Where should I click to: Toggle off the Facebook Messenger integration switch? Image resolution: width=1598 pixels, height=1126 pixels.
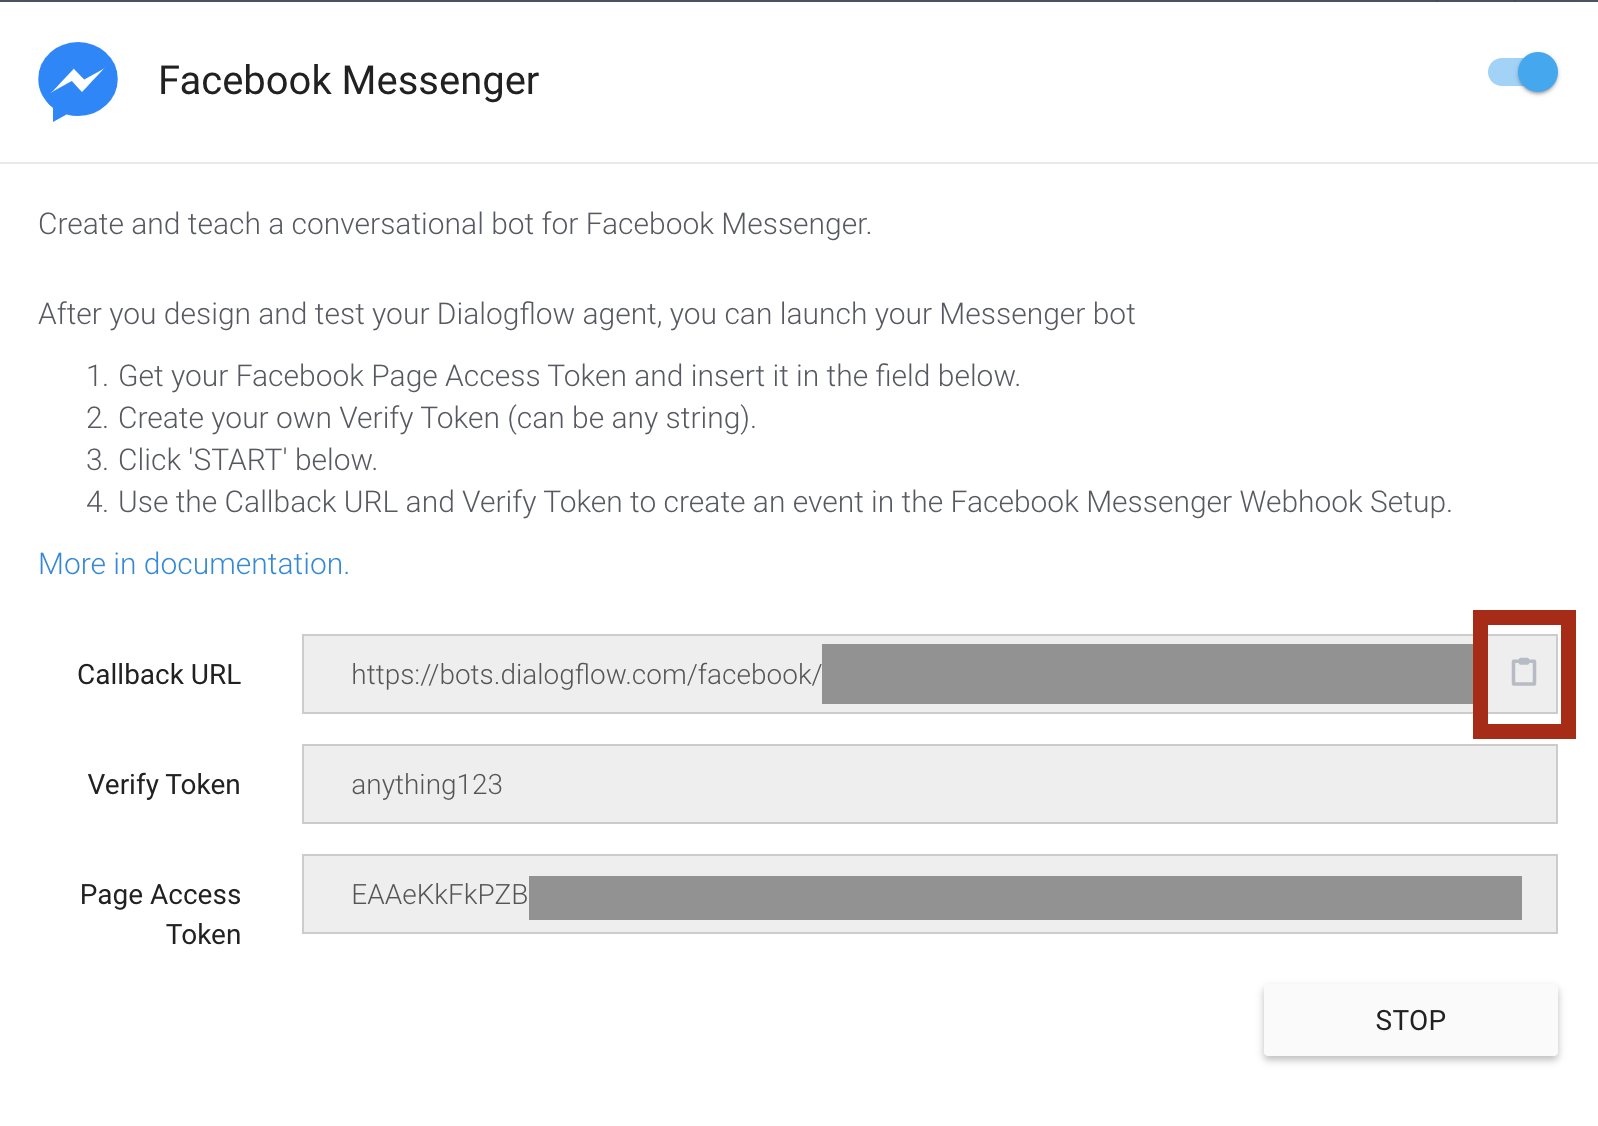pyautogui.click(x=1523, y=73)
